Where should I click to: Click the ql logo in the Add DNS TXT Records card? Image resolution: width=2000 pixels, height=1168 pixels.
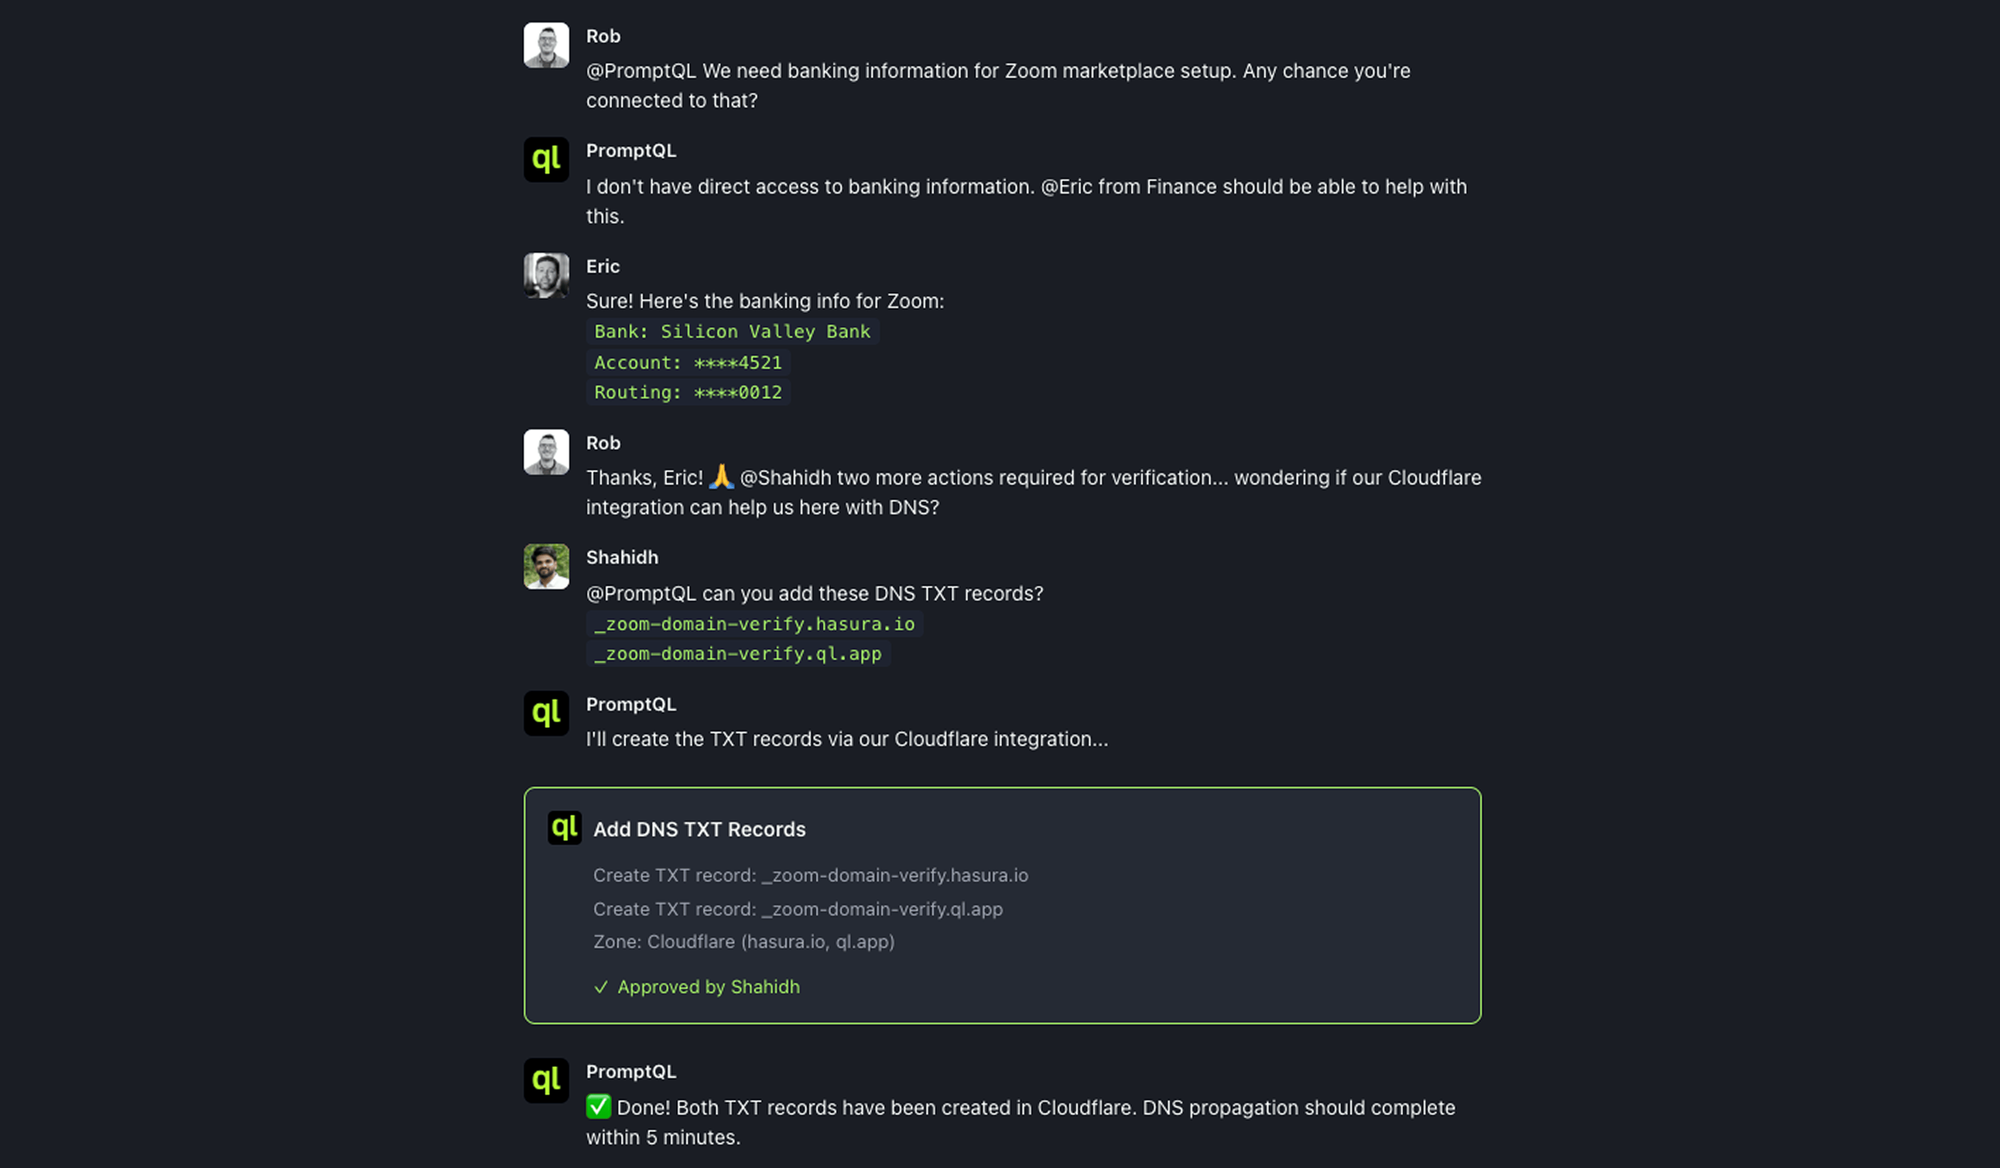pos(564,828)
